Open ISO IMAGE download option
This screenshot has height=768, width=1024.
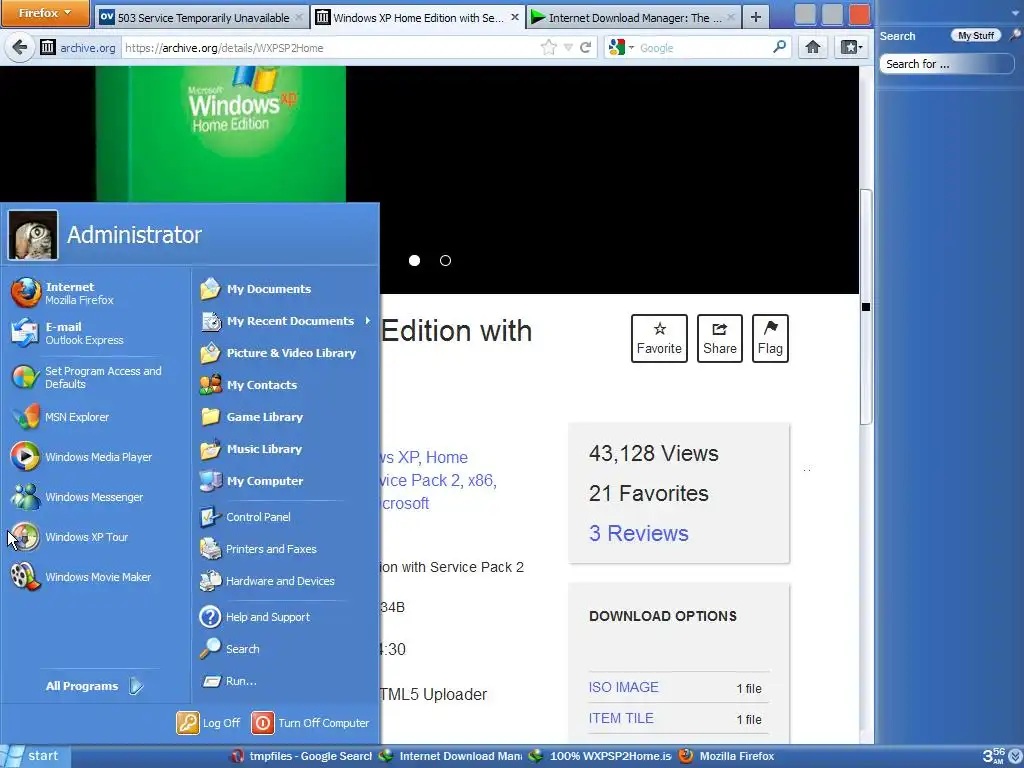624,687
